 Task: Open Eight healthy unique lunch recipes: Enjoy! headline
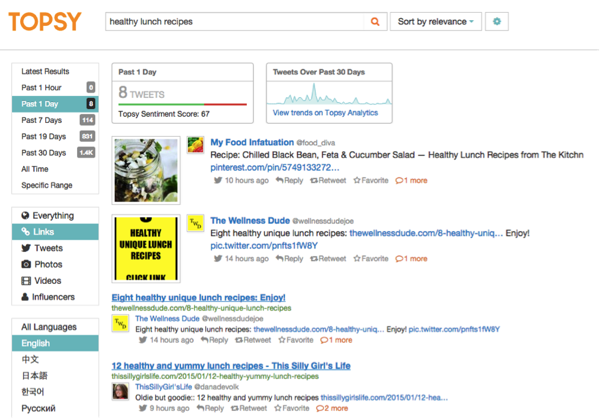(199, 297)
